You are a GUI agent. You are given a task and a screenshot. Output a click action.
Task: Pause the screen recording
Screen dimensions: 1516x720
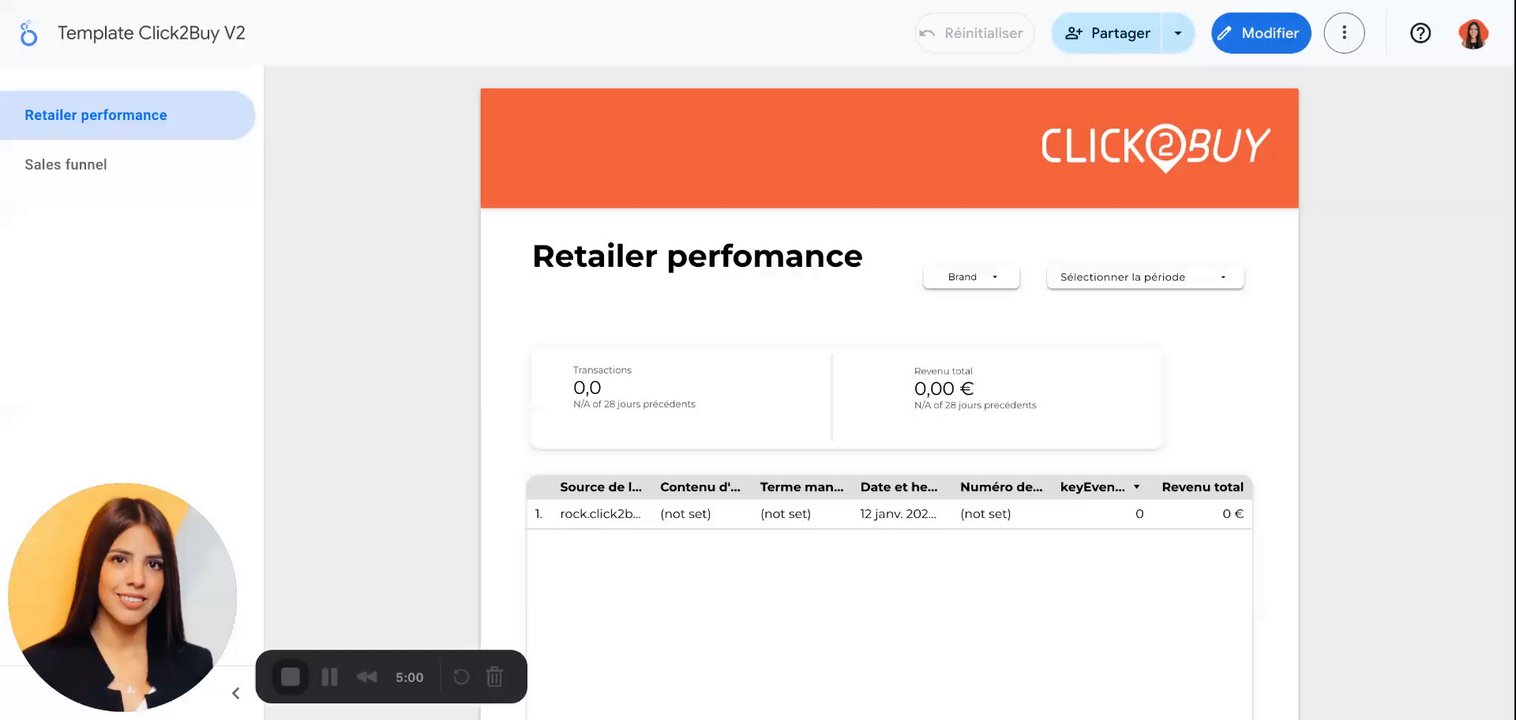(329, 677)
